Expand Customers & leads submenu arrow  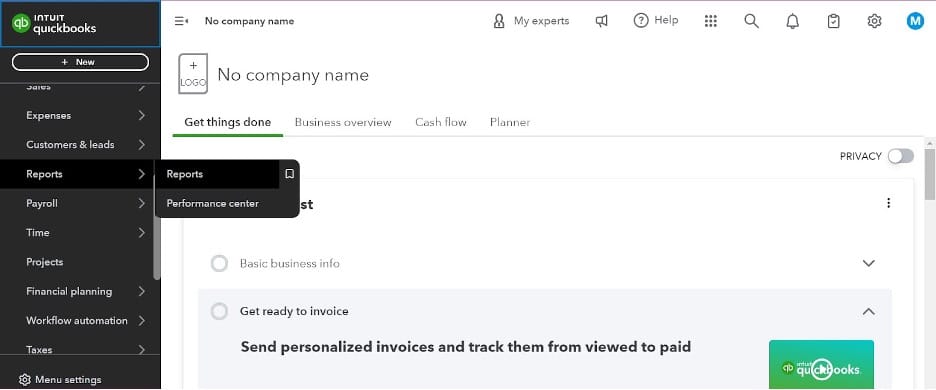pyautogui.click(x=141, y=145)
